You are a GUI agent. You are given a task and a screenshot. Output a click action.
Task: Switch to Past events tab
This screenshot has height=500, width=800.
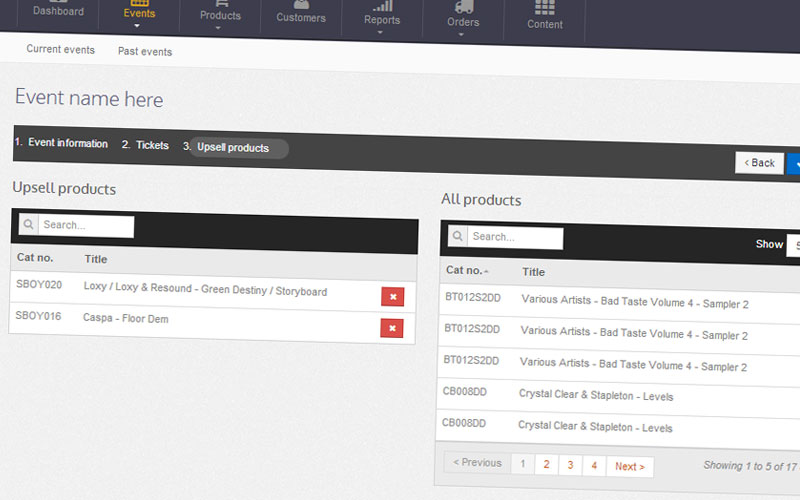click(145, 52)
